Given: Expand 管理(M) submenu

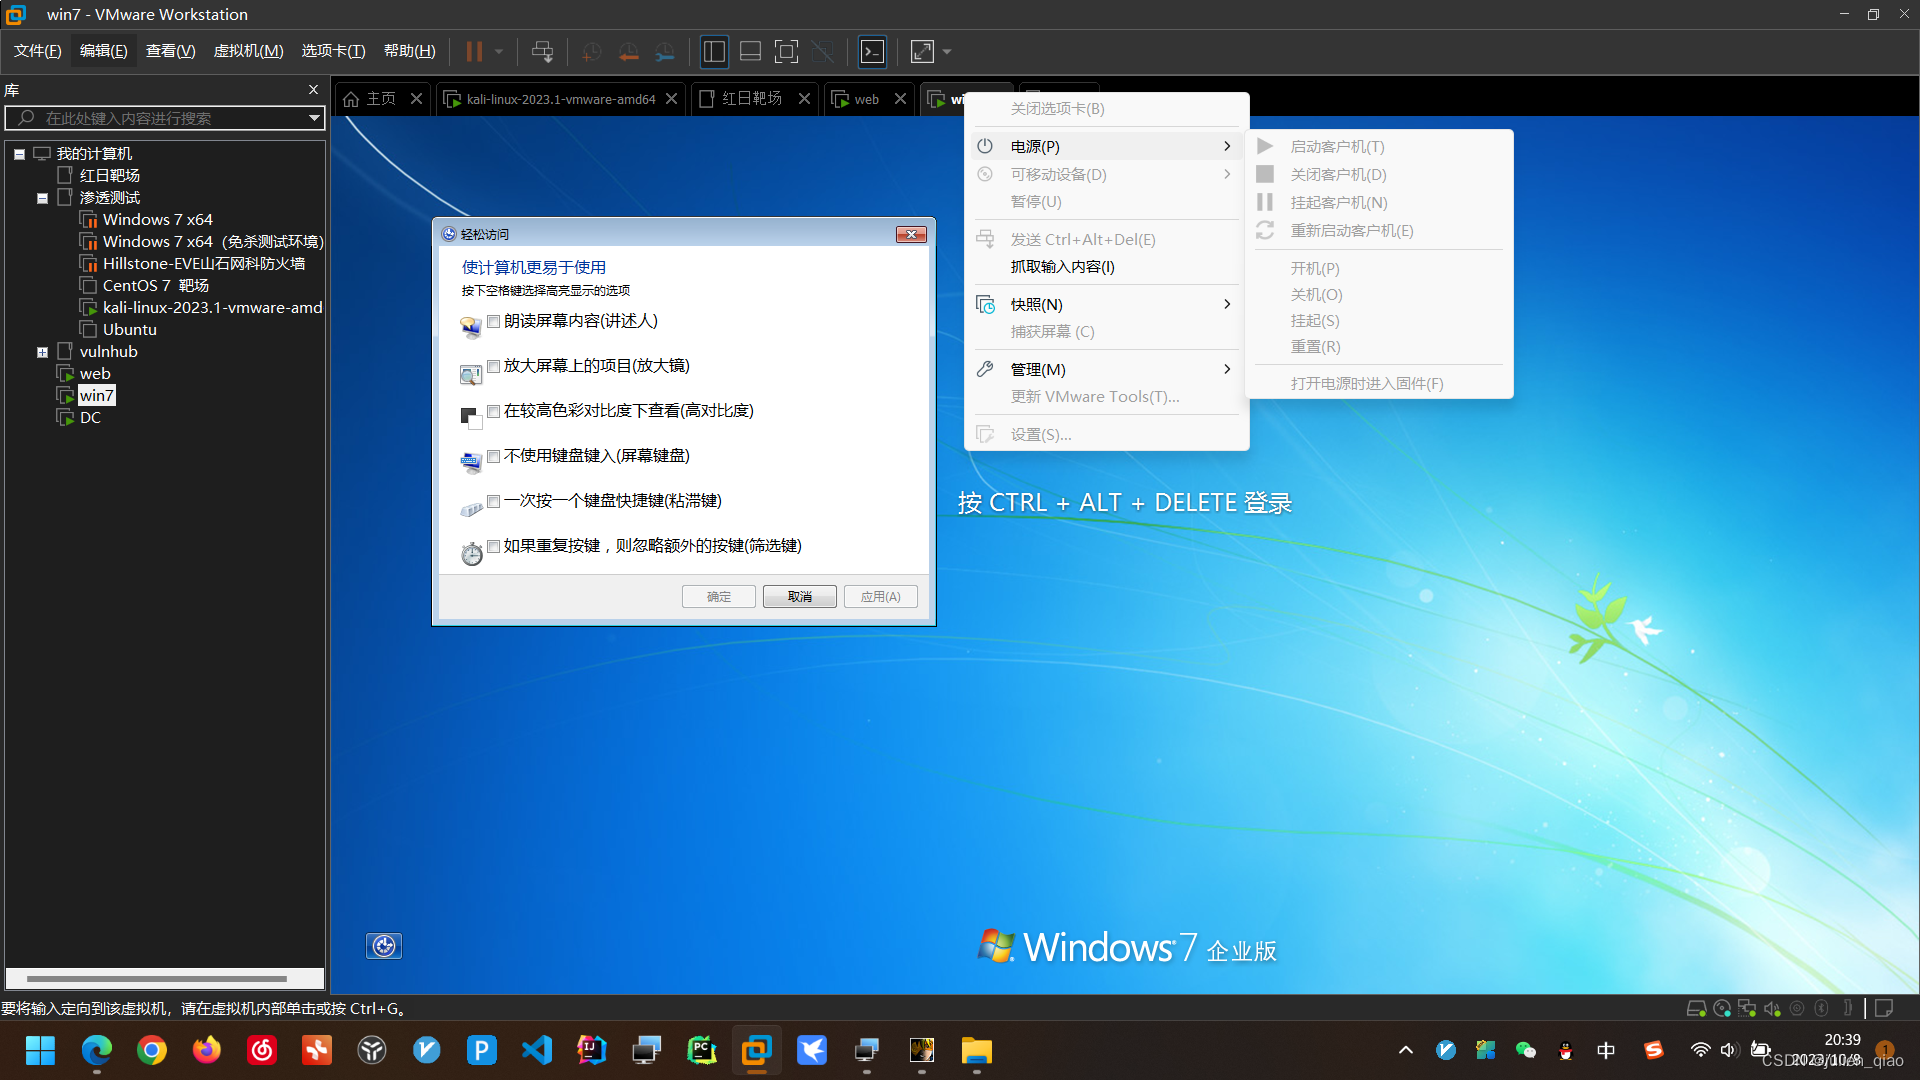Looking at the screenshot, I should click(1106, 369).
